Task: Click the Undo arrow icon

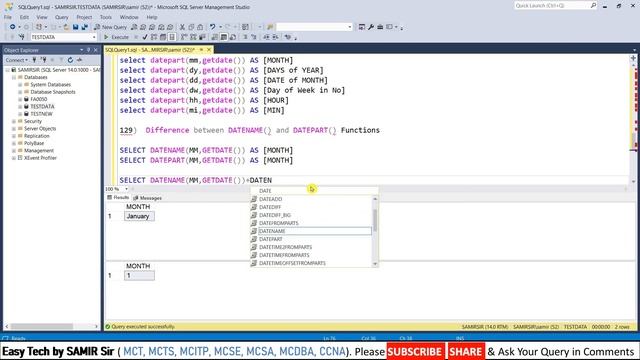Action: click(x=212, y=27)
